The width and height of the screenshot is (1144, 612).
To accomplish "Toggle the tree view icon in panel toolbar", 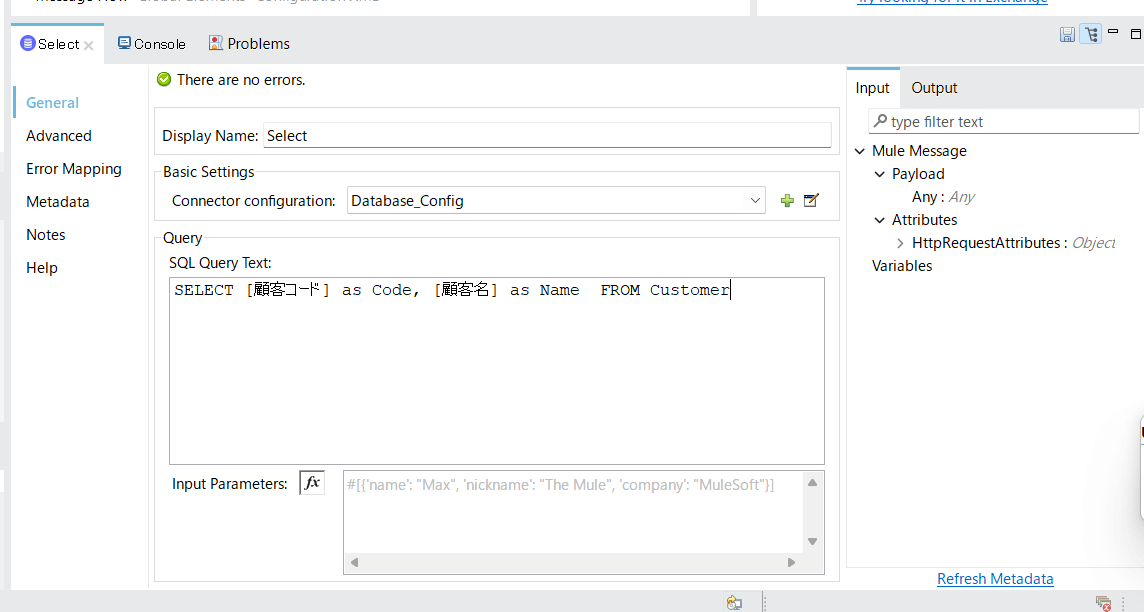I will coord(1091,34).
